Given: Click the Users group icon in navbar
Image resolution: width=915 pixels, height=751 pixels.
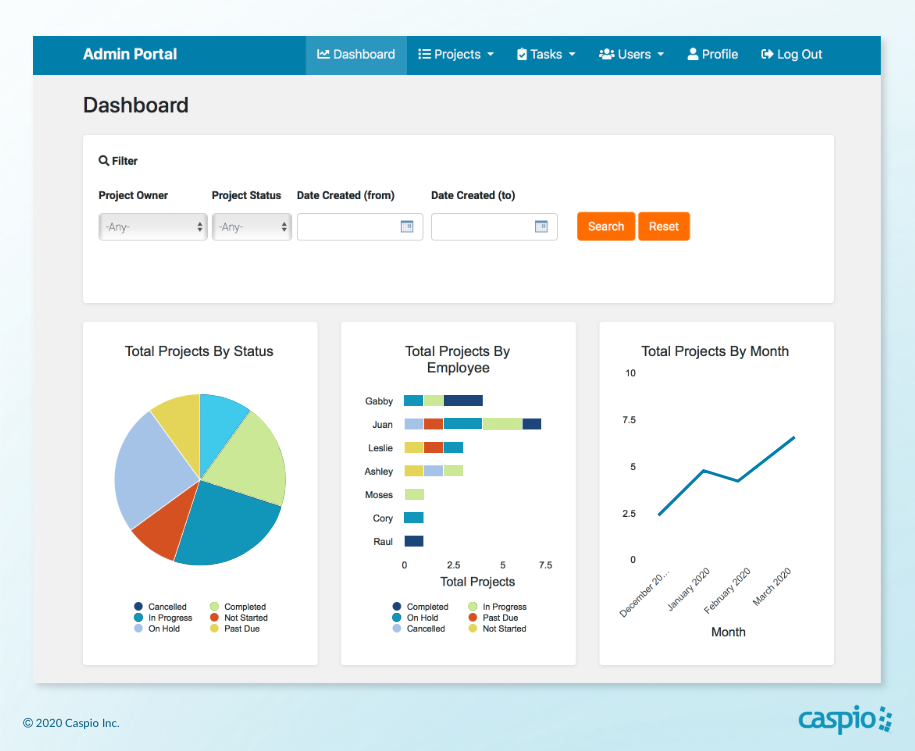Looking at the screenshot, I should [606, 55].
